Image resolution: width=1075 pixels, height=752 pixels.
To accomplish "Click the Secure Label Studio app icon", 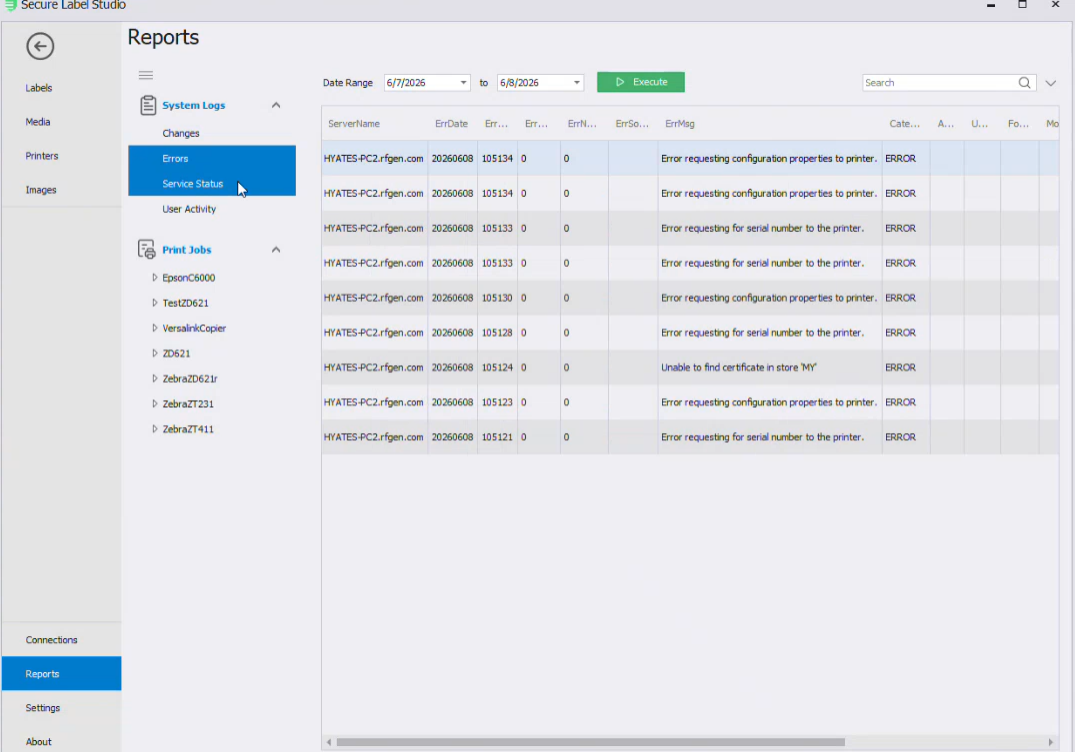I will click(10, 5).
